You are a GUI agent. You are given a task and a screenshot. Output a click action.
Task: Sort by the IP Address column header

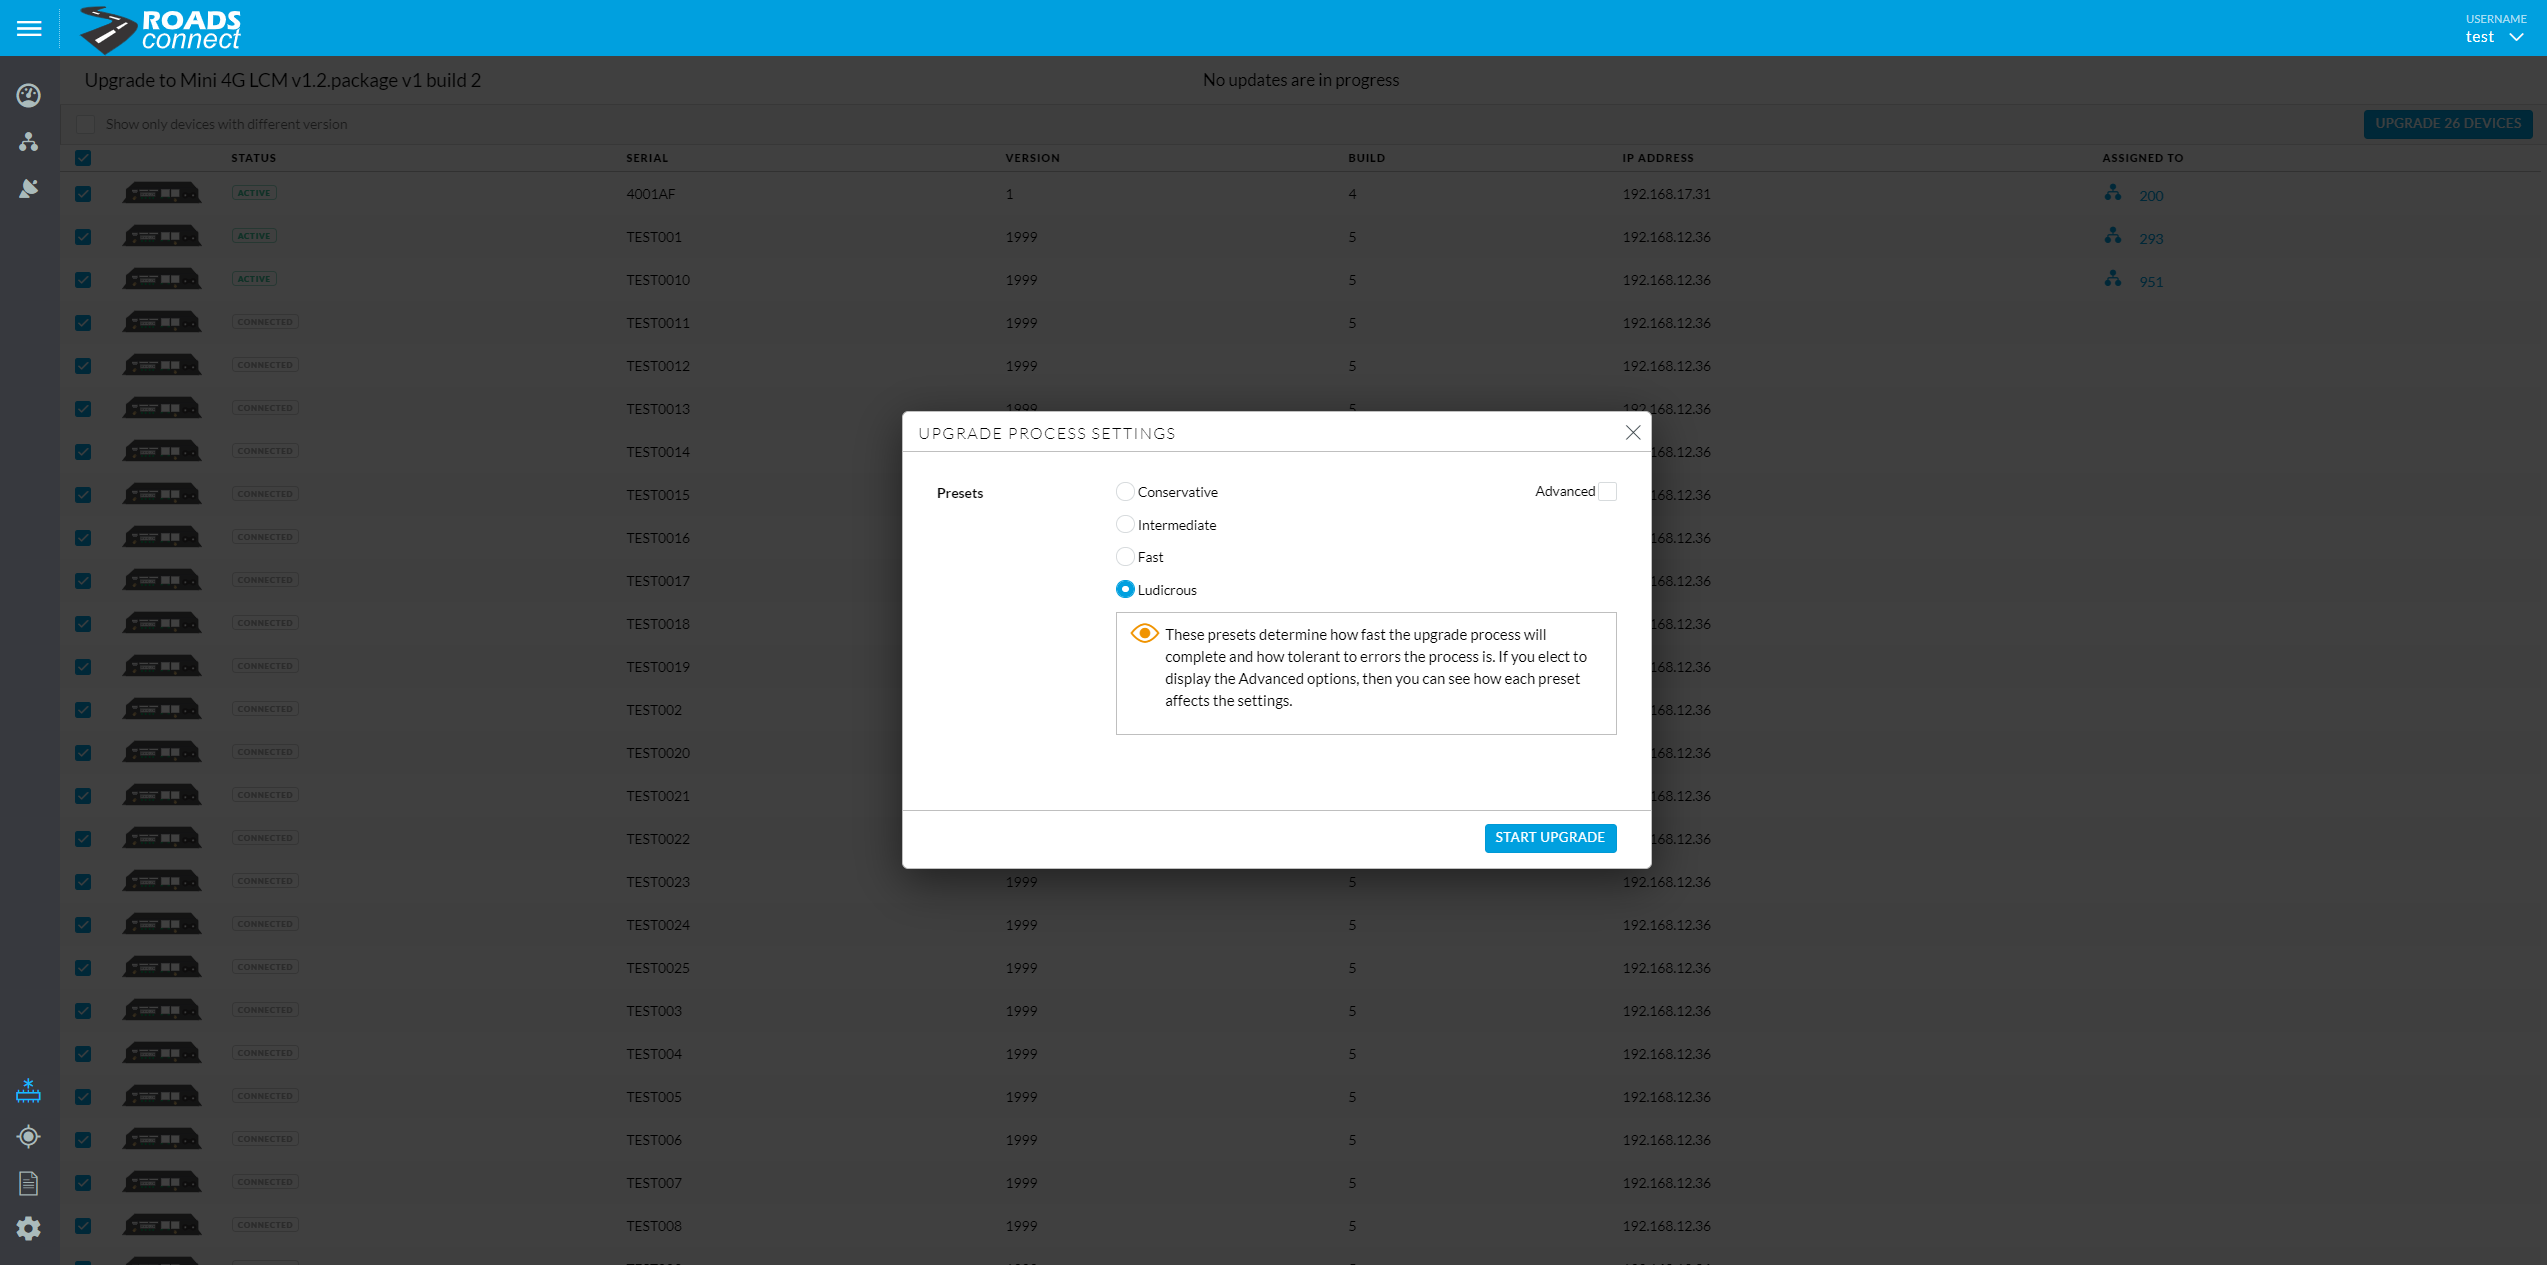[x=1658, y=158]
